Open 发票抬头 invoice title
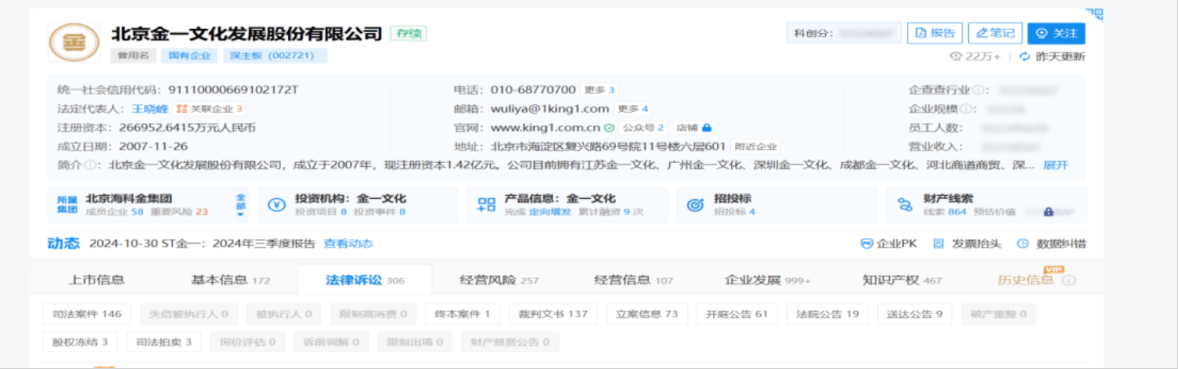Viewport: 1178px width, 369px height. pos(968,243)
